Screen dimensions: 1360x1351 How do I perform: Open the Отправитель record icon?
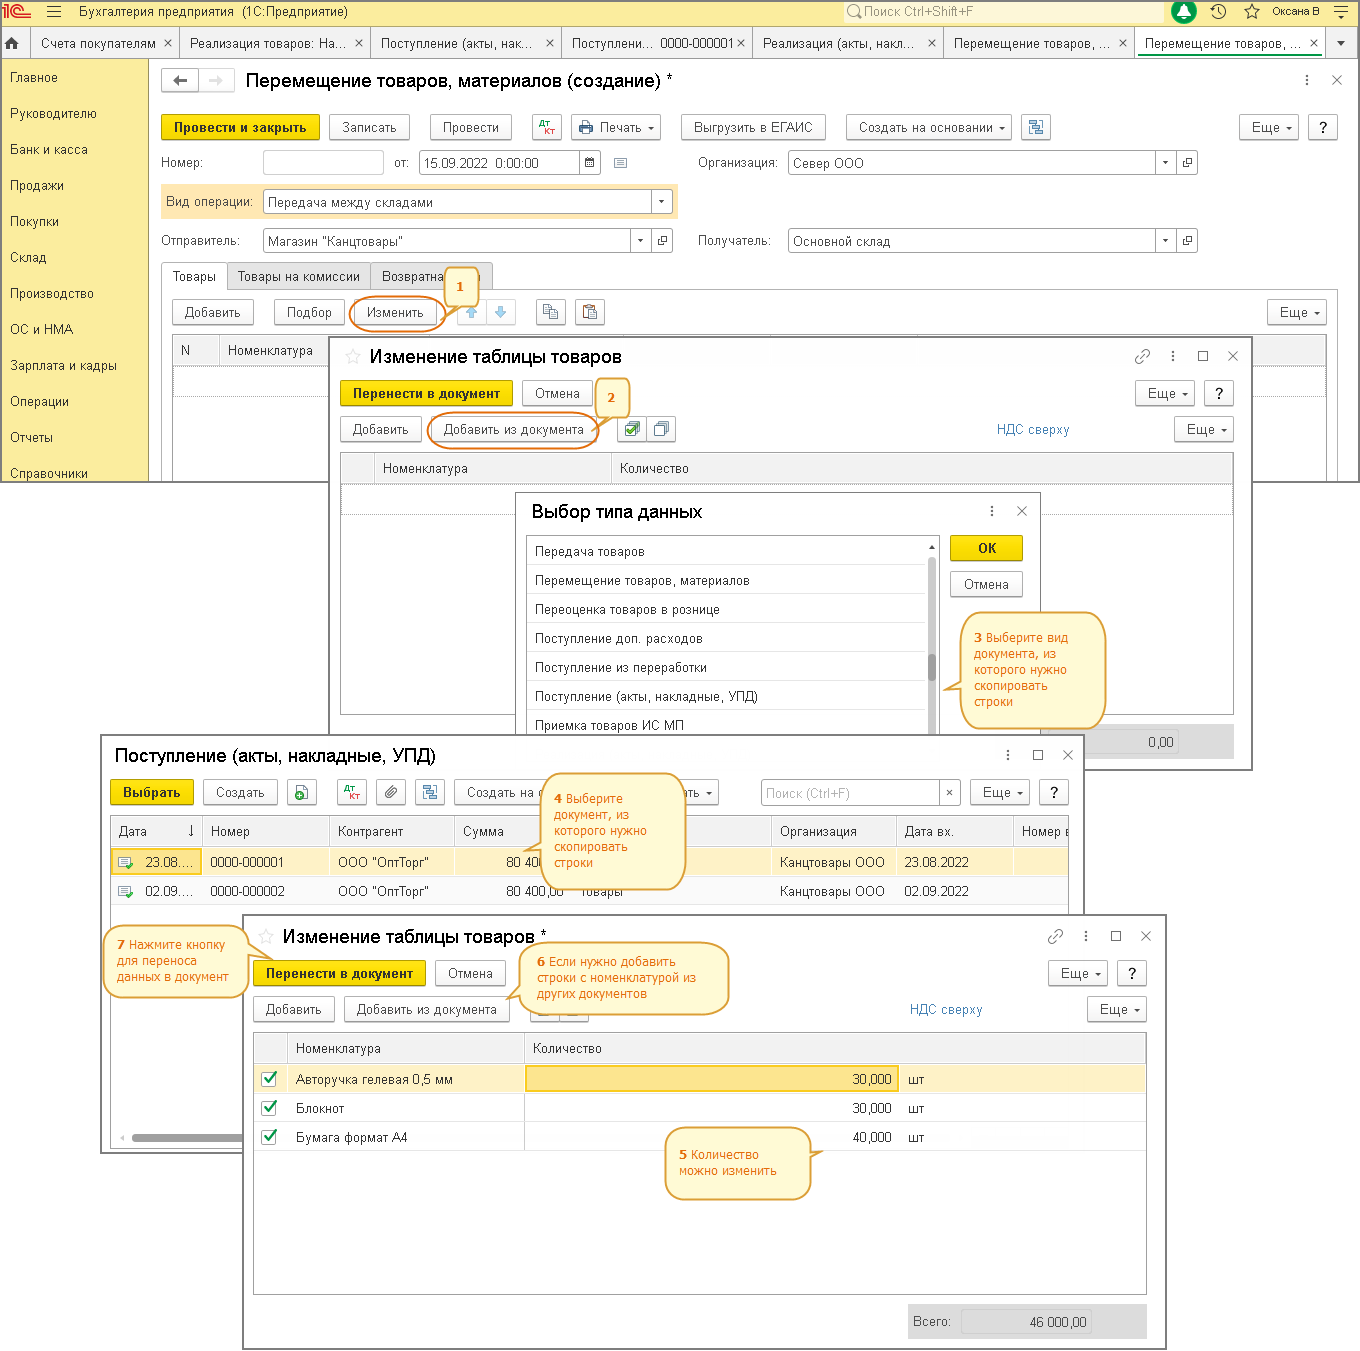click(x=662, y=241)
